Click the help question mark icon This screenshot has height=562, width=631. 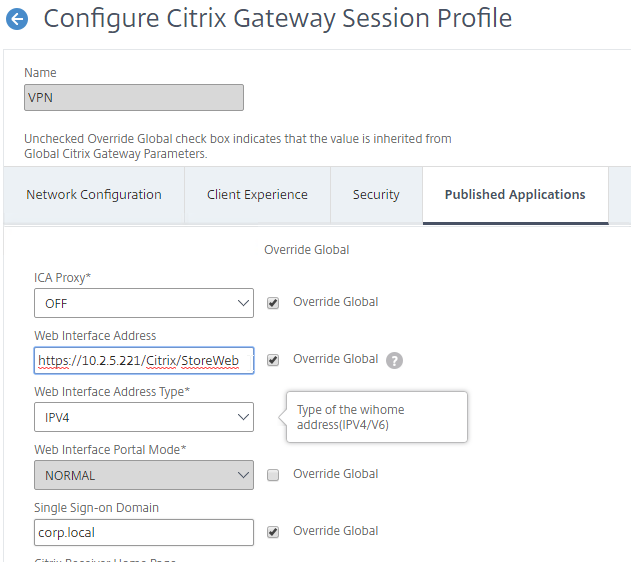click(394, 360)
